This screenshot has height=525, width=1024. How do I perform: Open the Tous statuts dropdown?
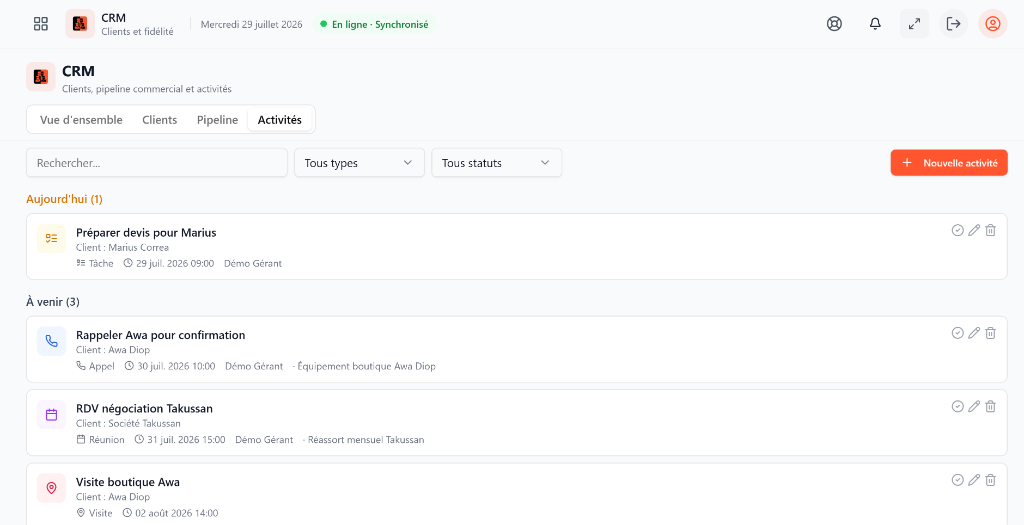(x=497, y=163)
